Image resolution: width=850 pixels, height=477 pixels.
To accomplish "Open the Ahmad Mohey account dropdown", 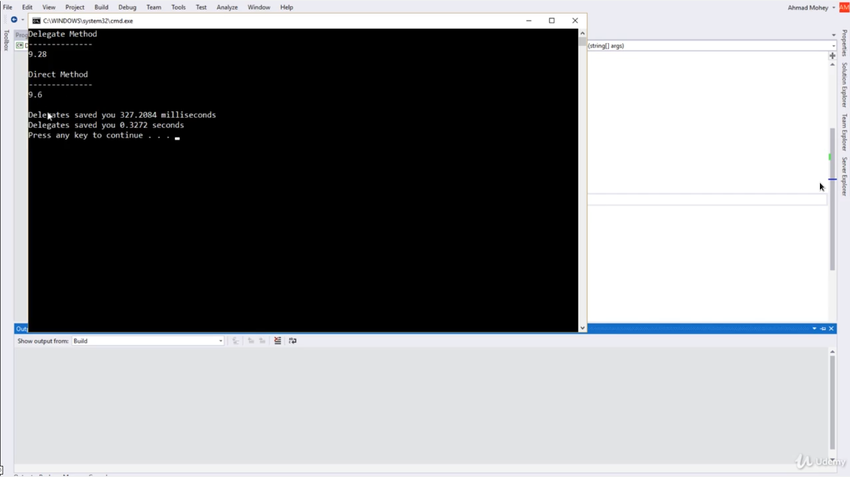I will 811,8.
